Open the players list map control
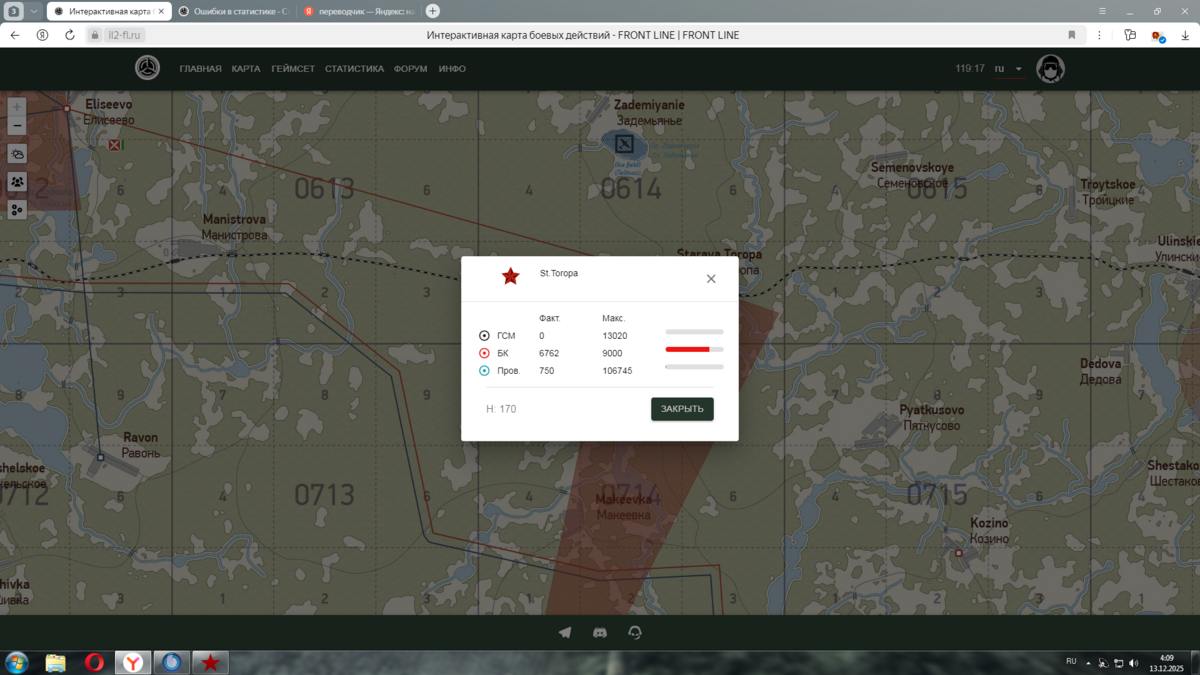The height and width of the screenshot is (675, 1200). 17,182
